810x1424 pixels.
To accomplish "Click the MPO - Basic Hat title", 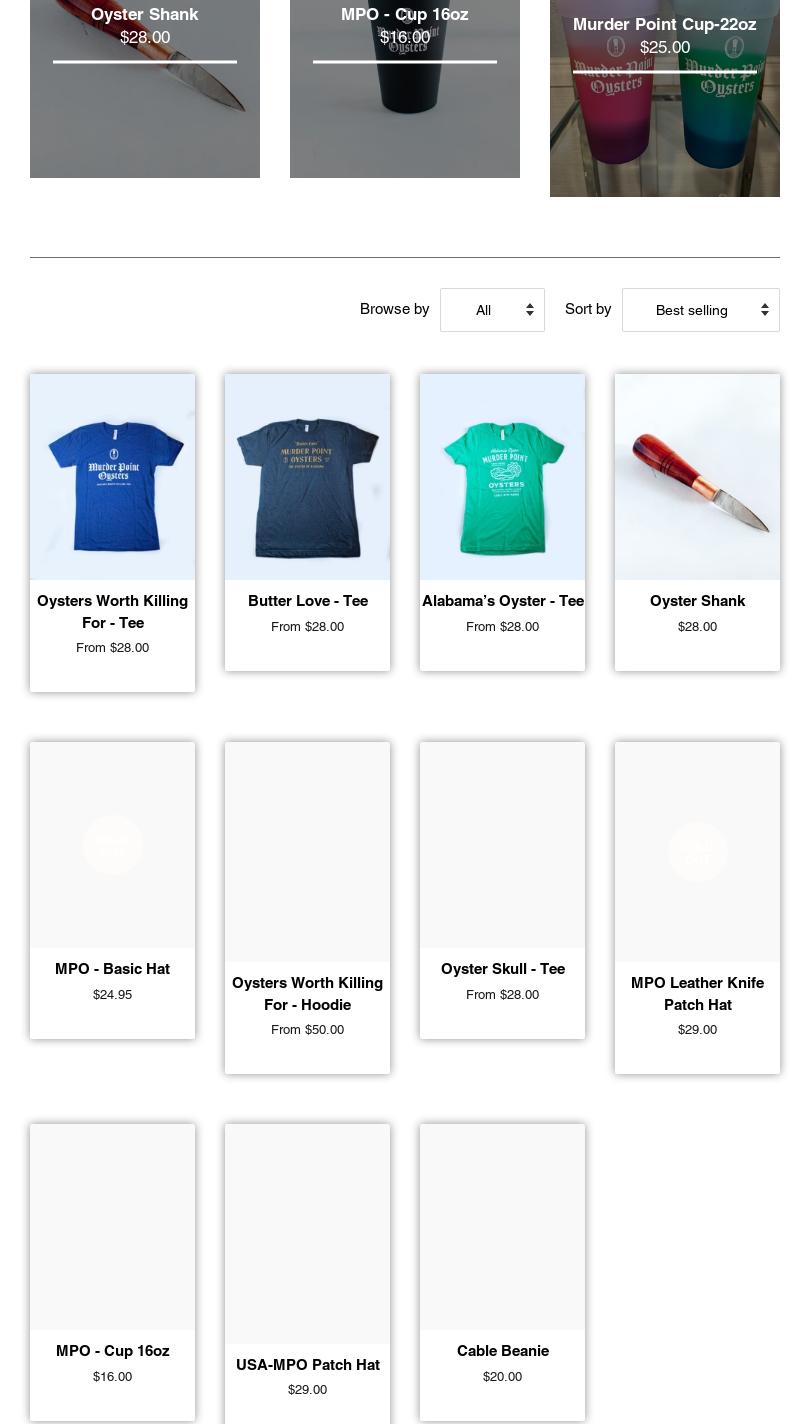I will click(112, 969).
